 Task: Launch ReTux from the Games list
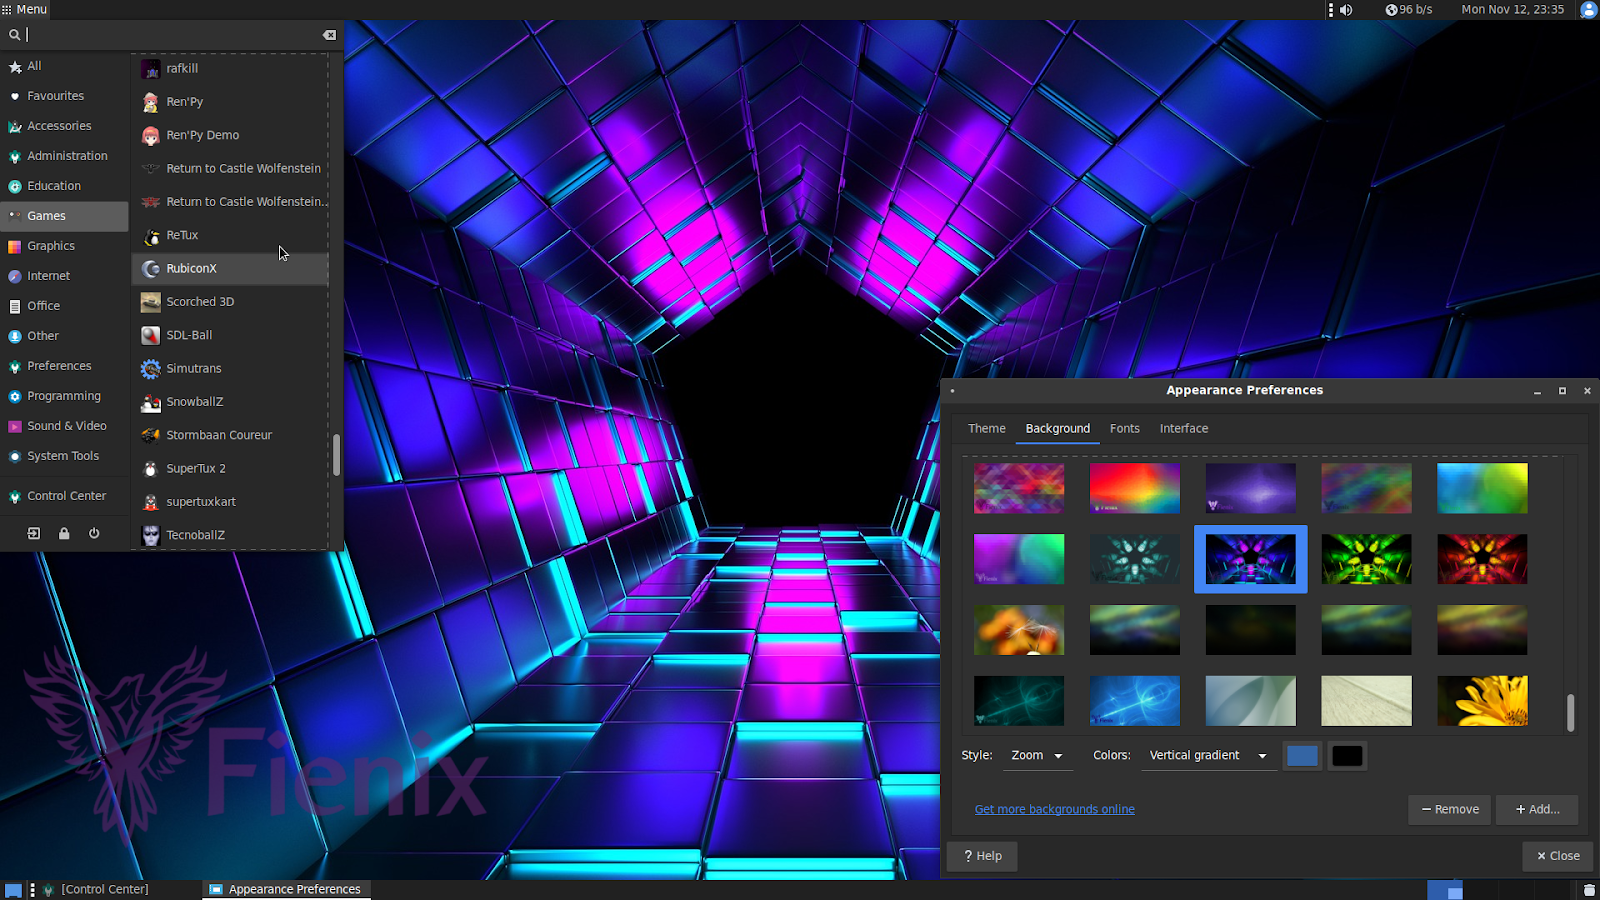183,235
